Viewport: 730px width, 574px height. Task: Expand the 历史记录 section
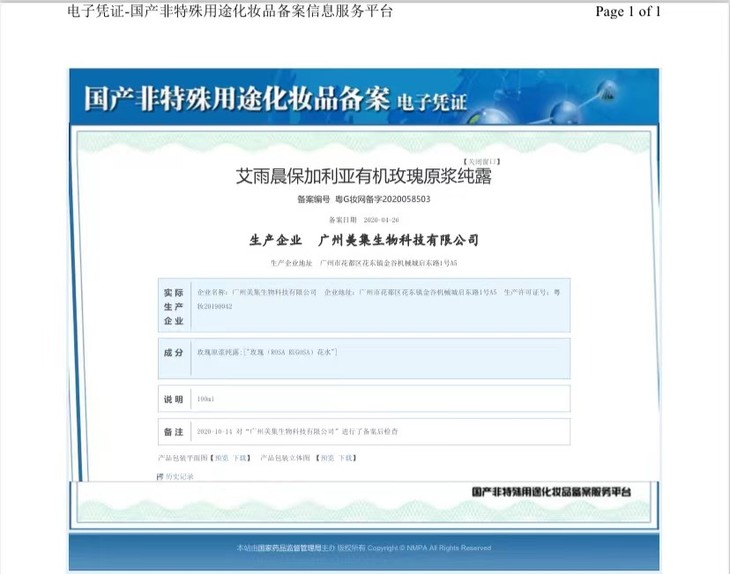179,477
